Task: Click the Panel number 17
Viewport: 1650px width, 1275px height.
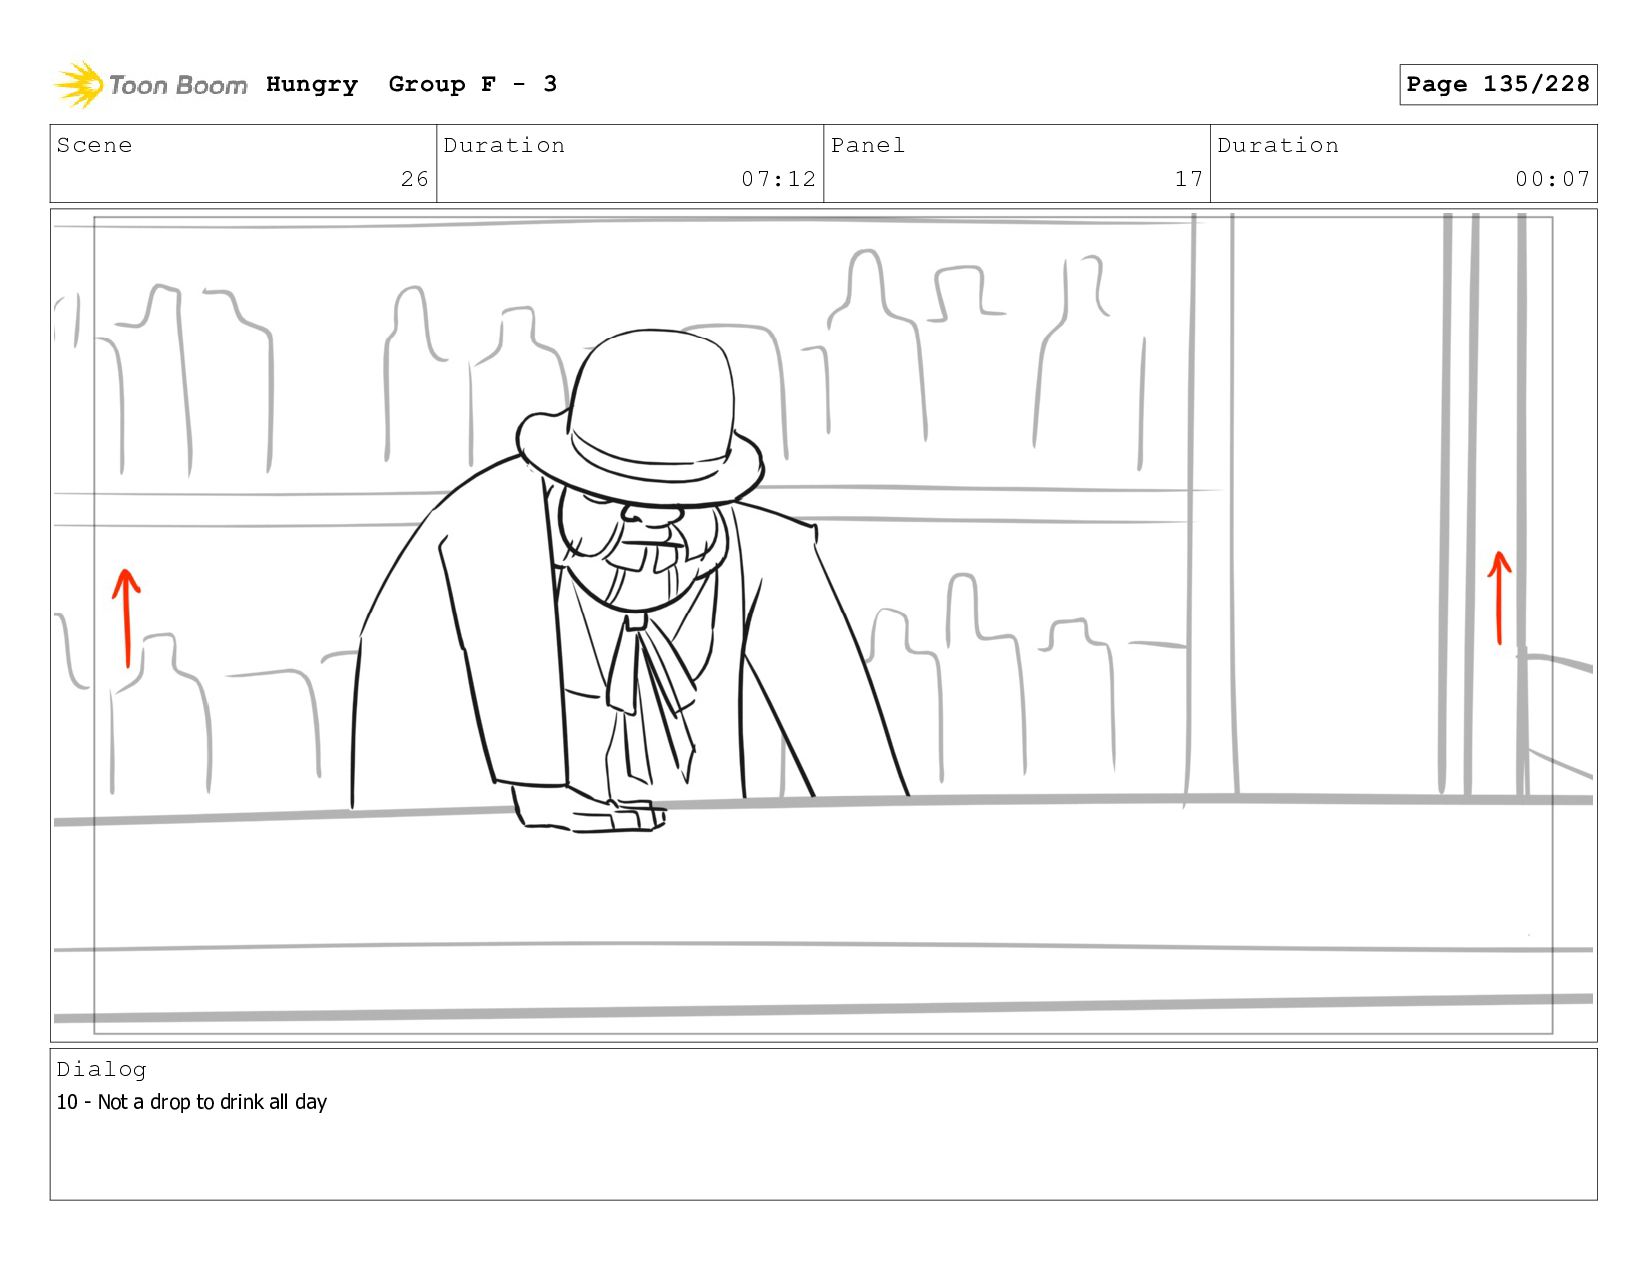Action: pos(1188,179)
